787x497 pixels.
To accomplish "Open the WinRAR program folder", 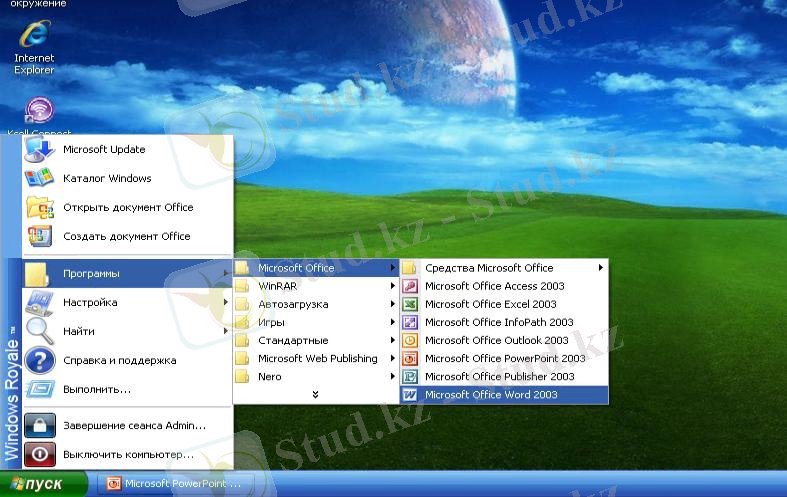I will [316, 286].
